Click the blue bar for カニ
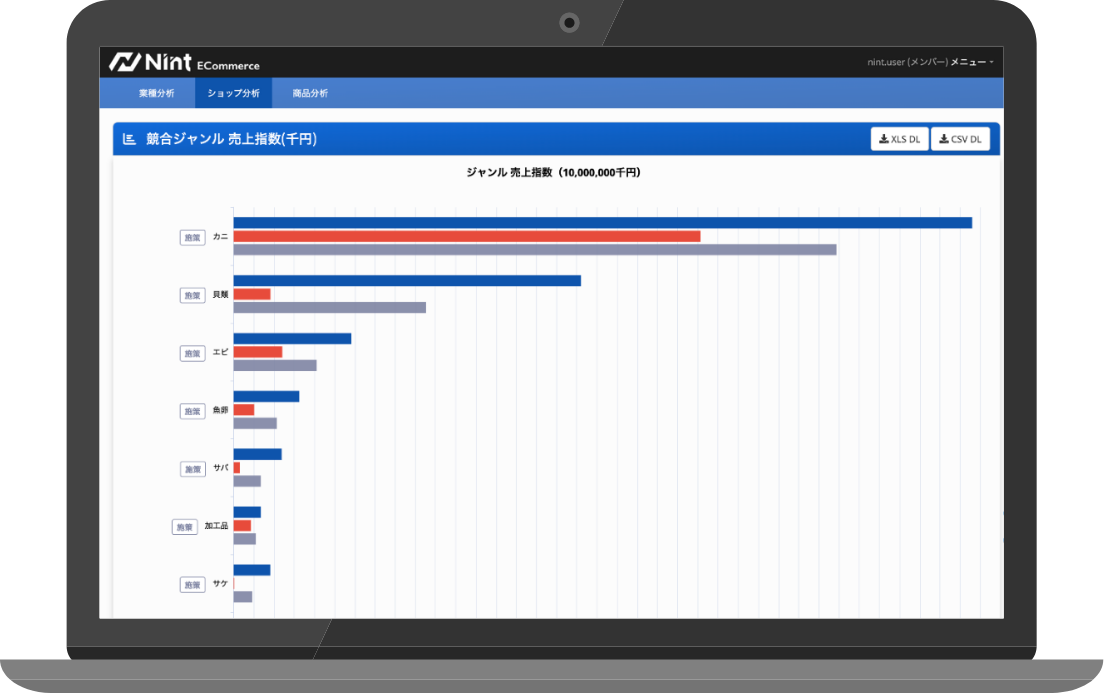The image size is (1104, 693). coord(602,222)
